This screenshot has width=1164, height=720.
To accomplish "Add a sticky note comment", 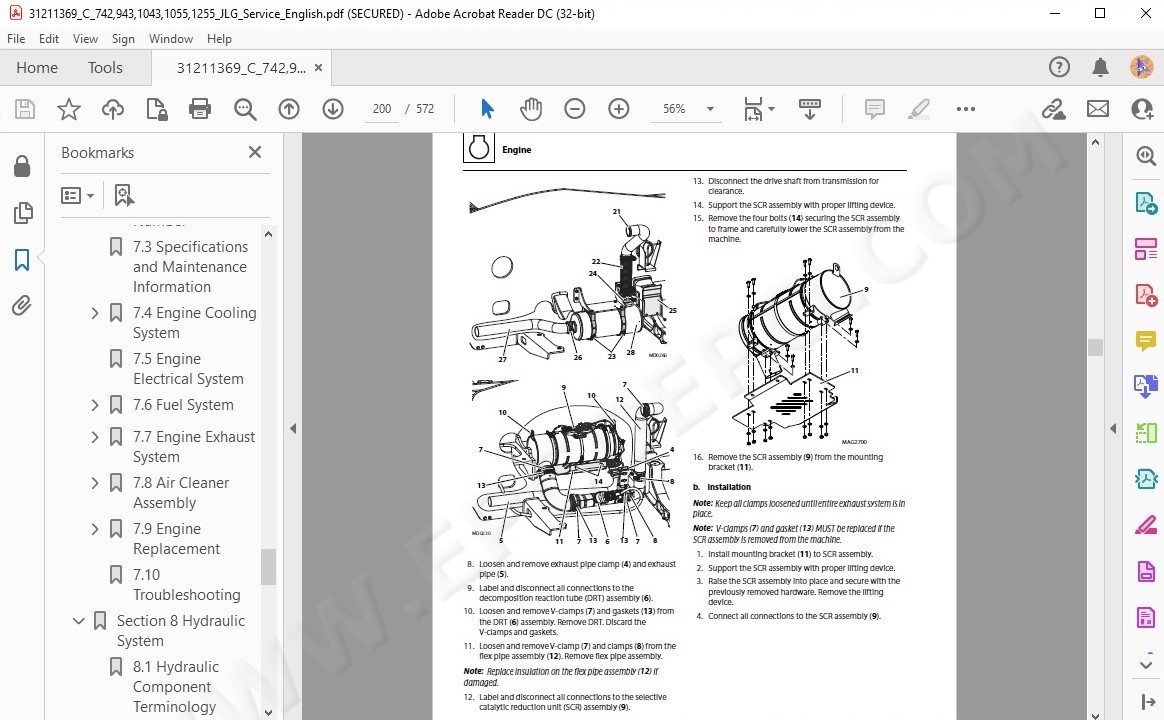I will 875,109.
